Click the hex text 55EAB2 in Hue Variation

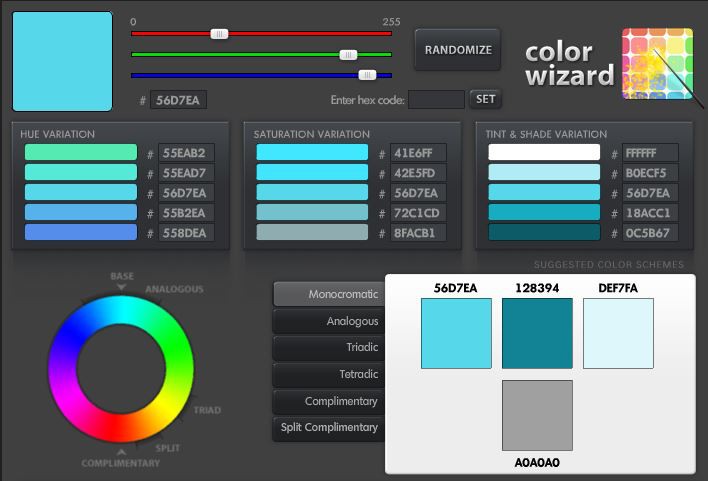coord(184,153)
